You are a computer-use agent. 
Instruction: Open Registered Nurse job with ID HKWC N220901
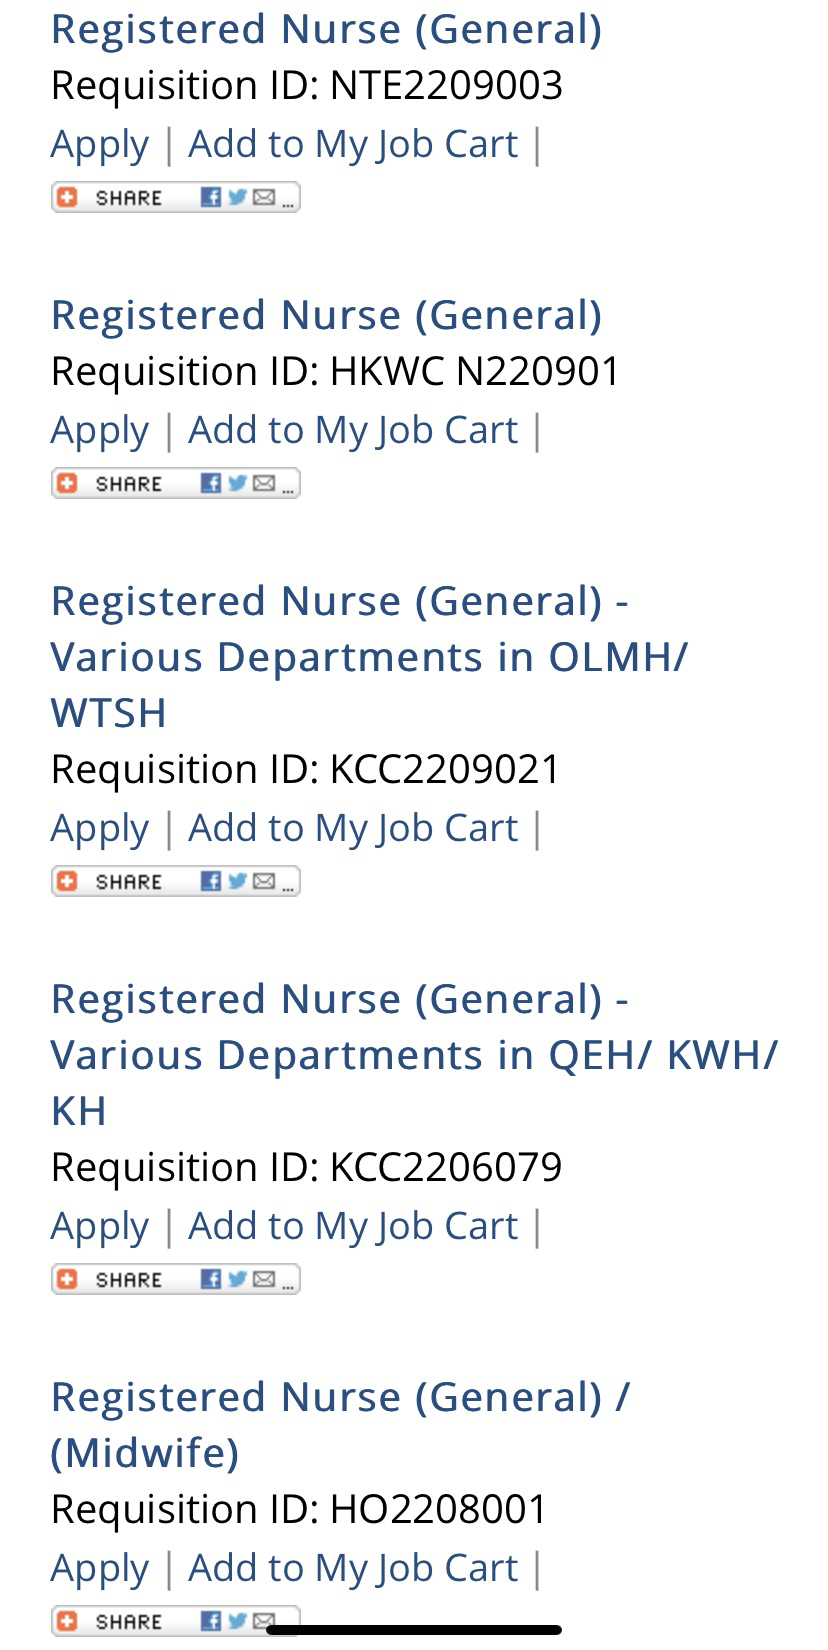pyautogui.click(x=327, y=316)
